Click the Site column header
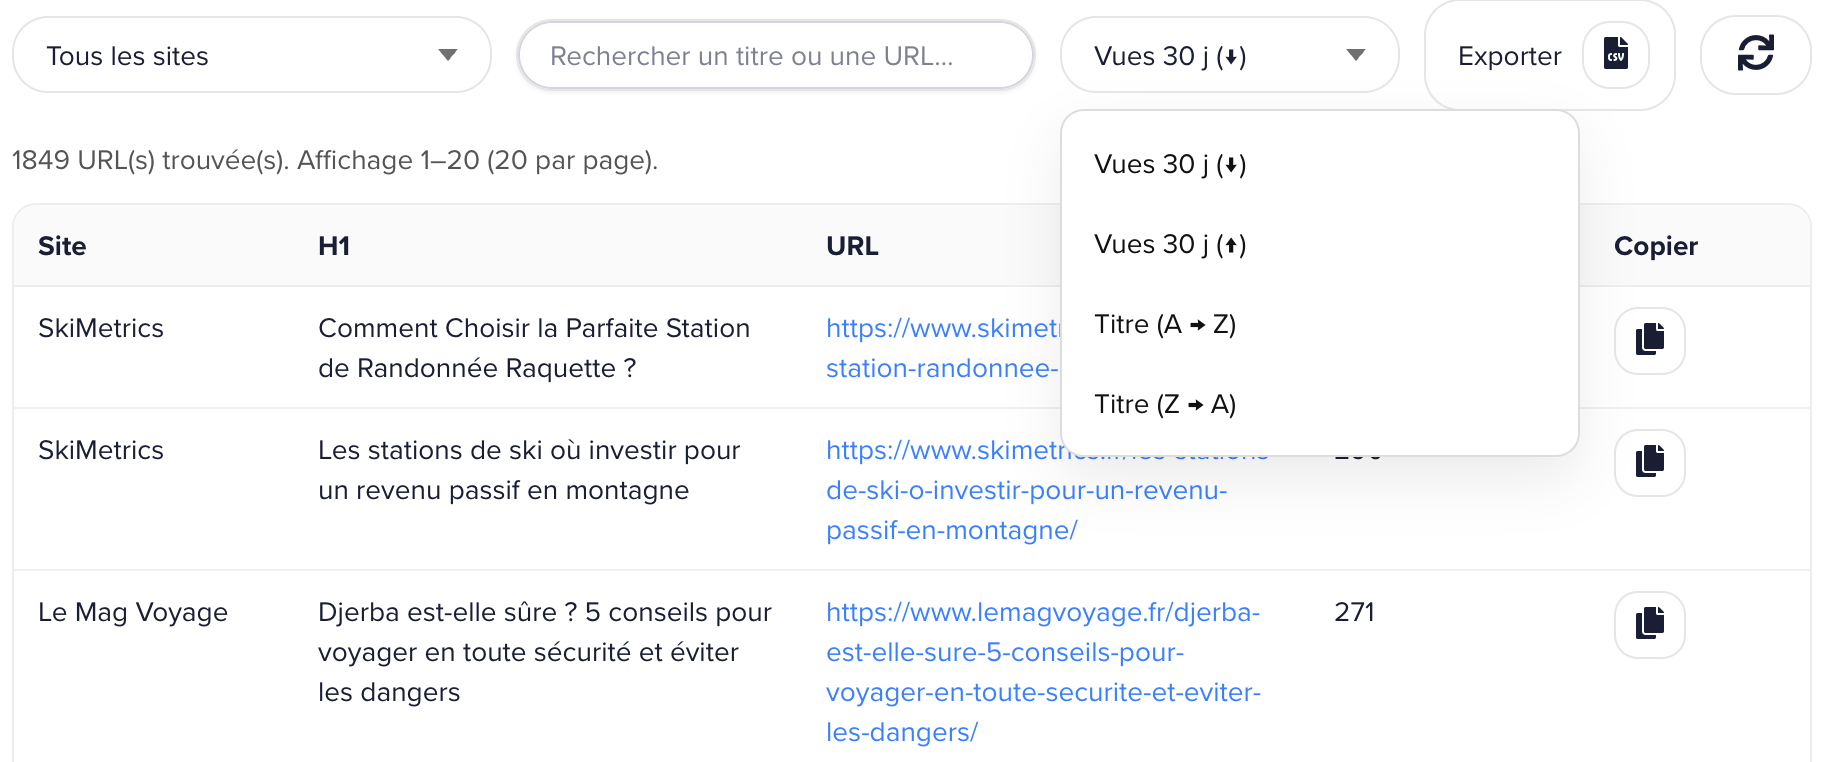This screenshot has height=762, width=1830. 62,246
